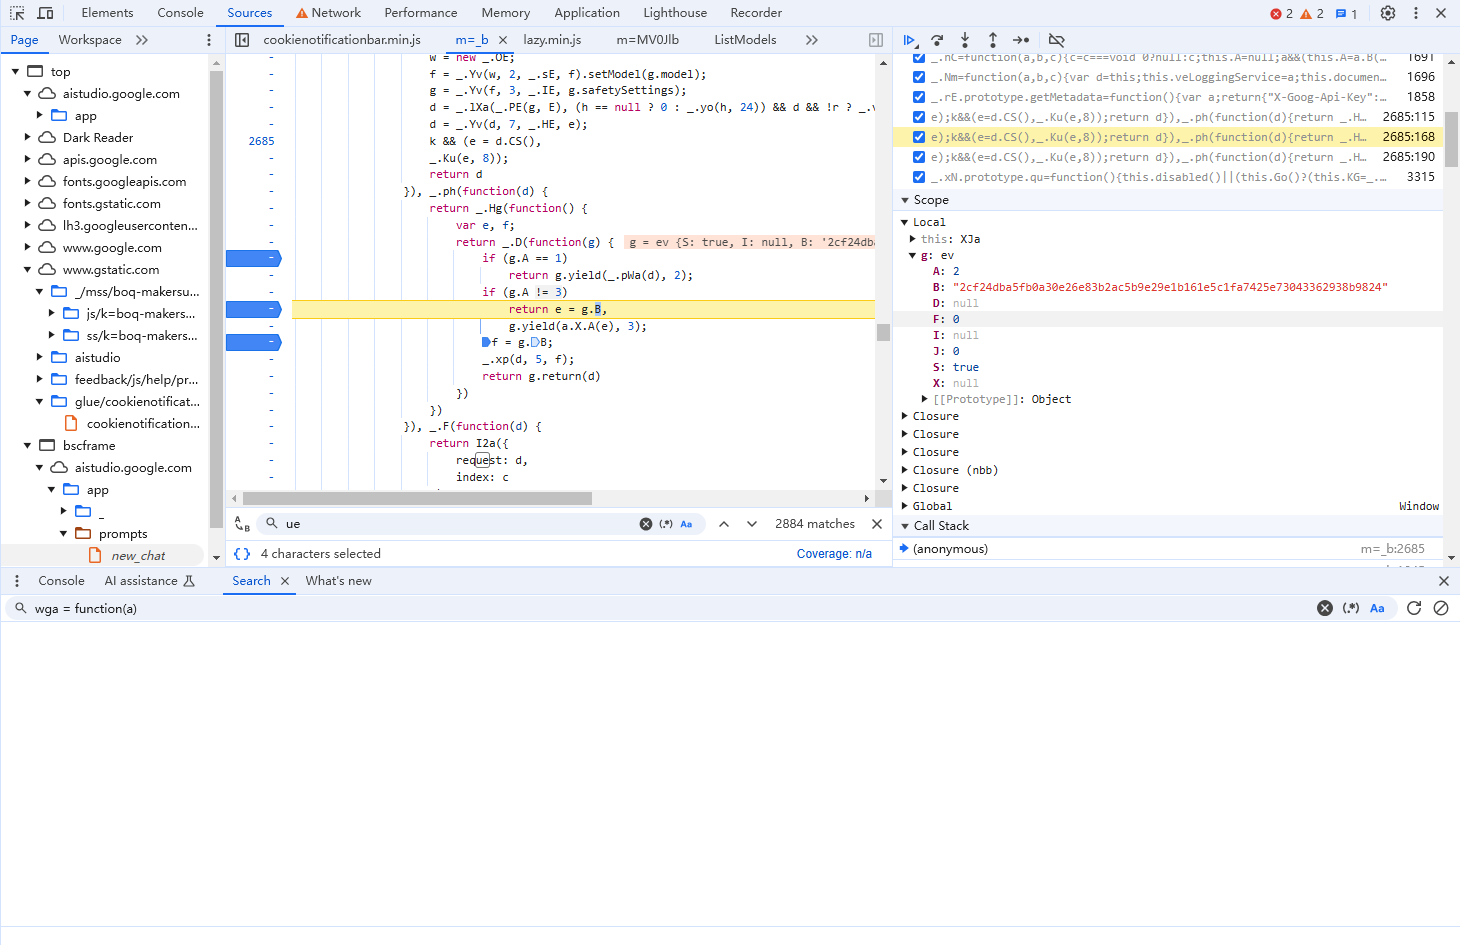Open the AI assistance drawer tab
This screenshot has width=1460, height=945.
(x=149, y=581)
